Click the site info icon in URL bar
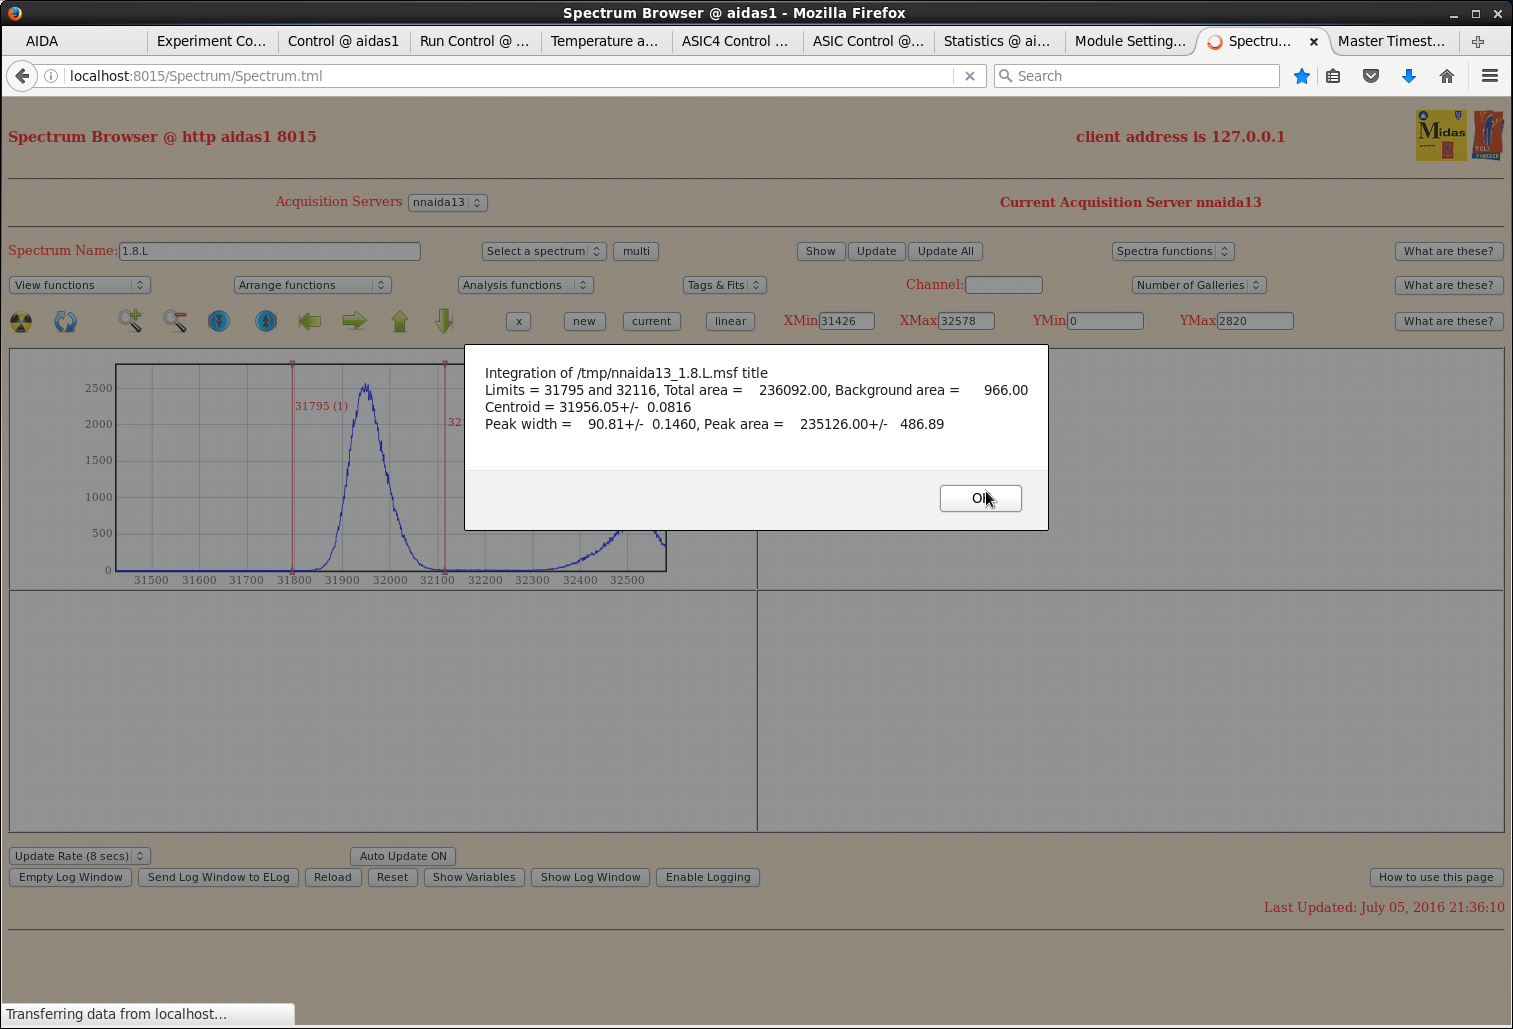Viewport: 1513px width, 1029px height. (x=51, y=76)
